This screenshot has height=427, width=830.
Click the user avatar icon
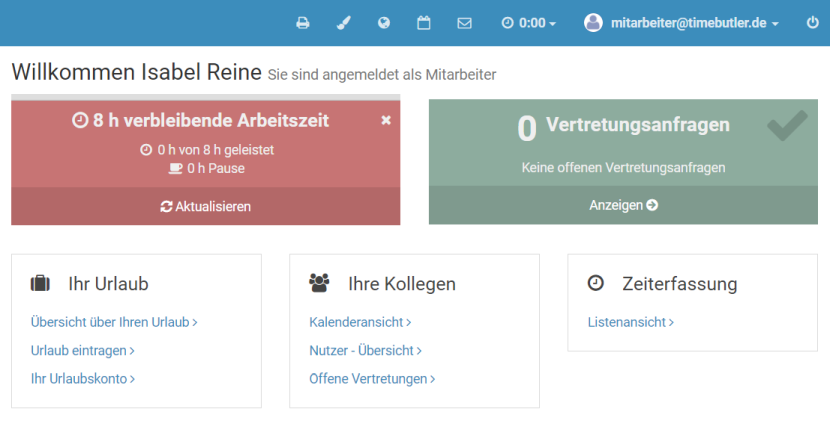point(594,23)
